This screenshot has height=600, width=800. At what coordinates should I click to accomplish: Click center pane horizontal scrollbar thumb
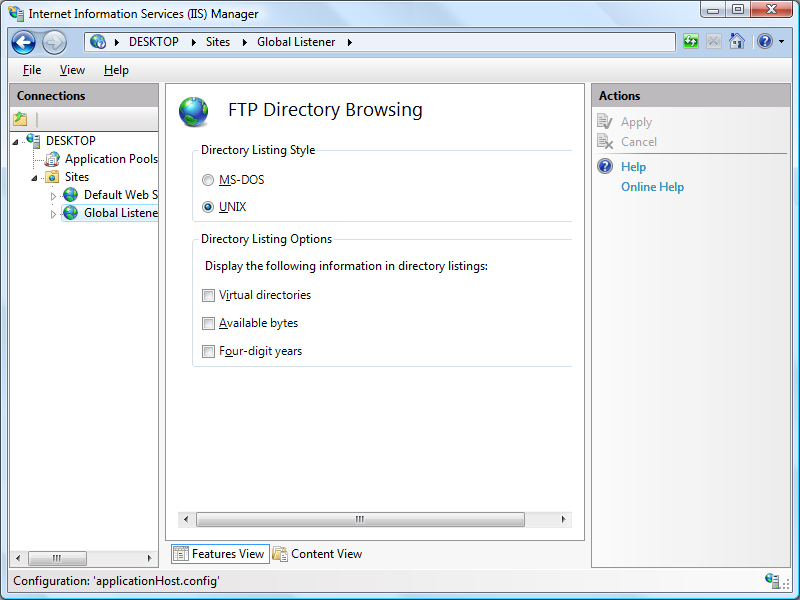pos(360,519)
